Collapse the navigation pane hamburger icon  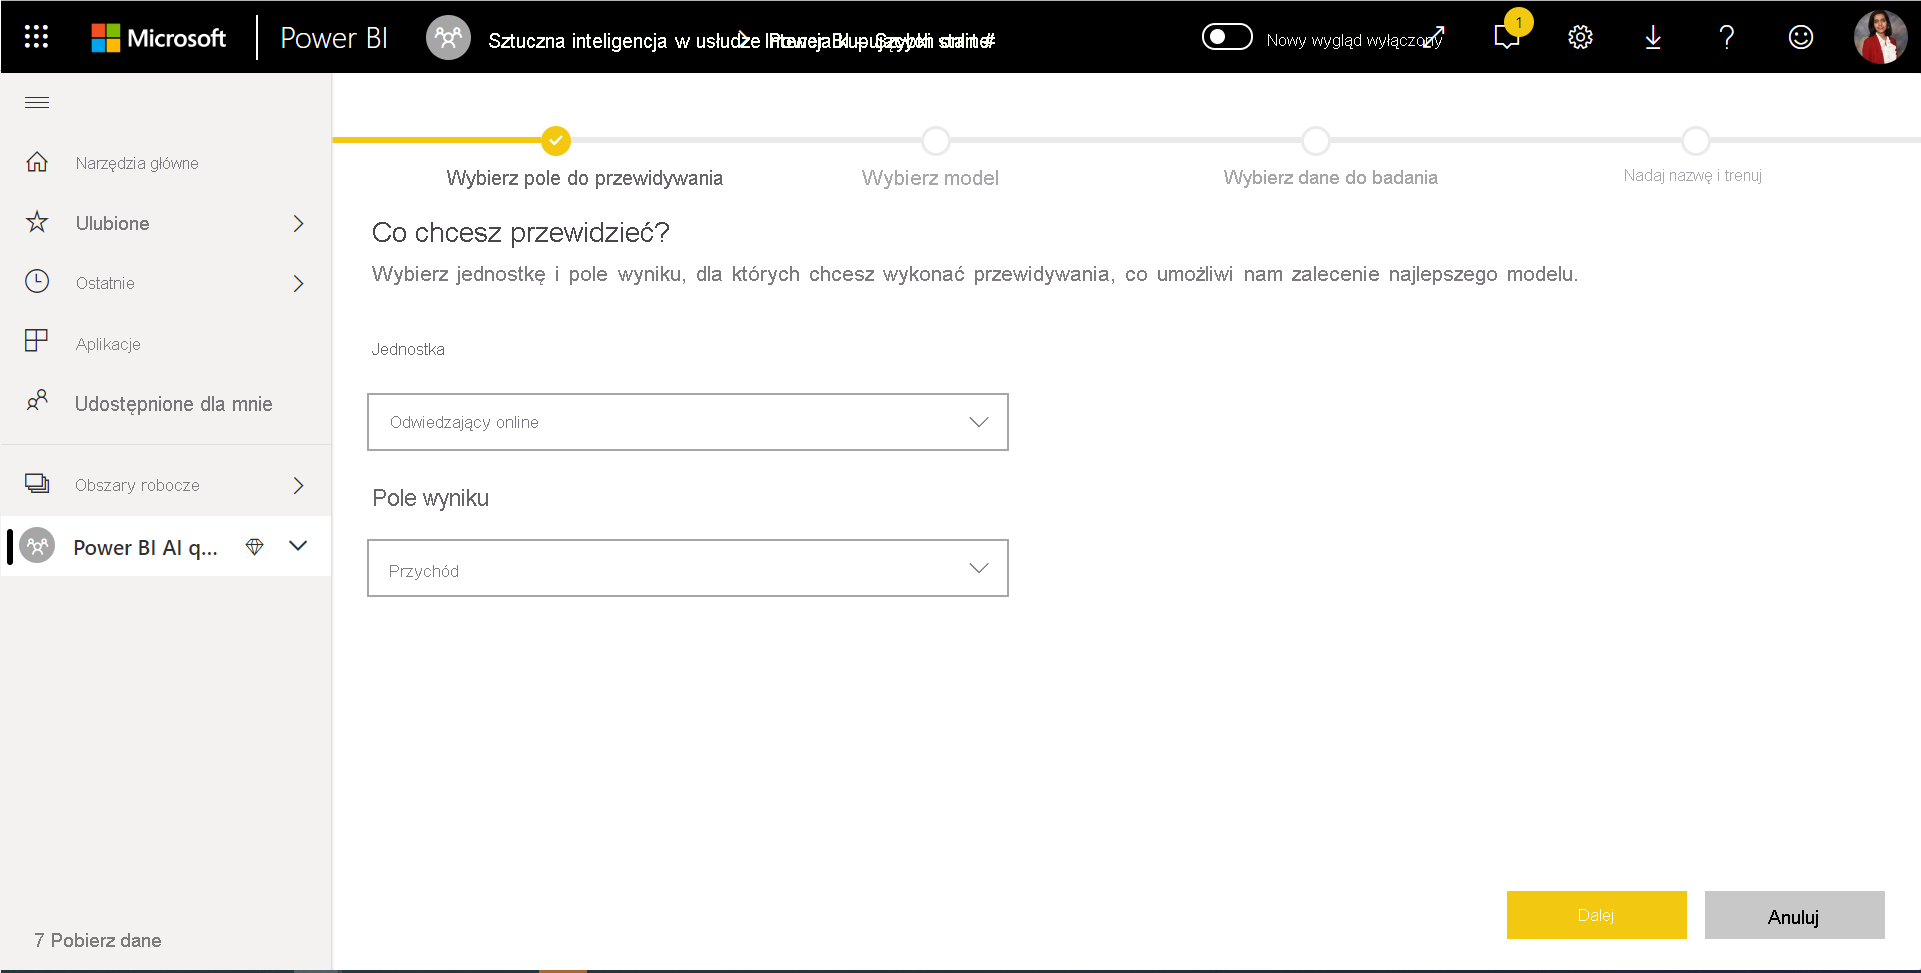37,102
